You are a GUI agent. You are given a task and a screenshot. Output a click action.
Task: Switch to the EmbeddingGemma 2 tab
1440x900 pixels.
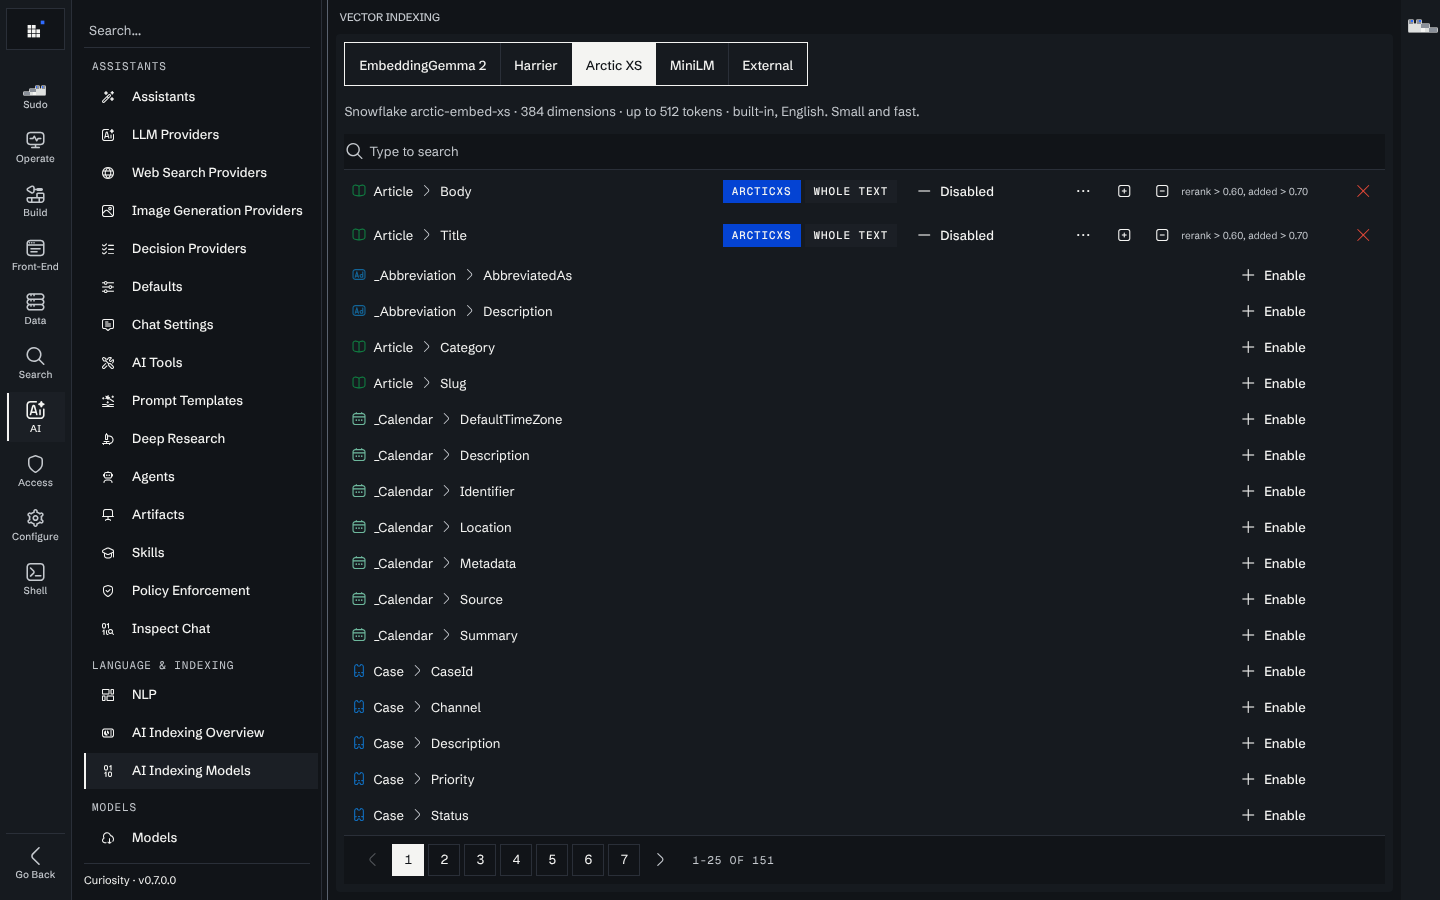[x=422, y=65]
